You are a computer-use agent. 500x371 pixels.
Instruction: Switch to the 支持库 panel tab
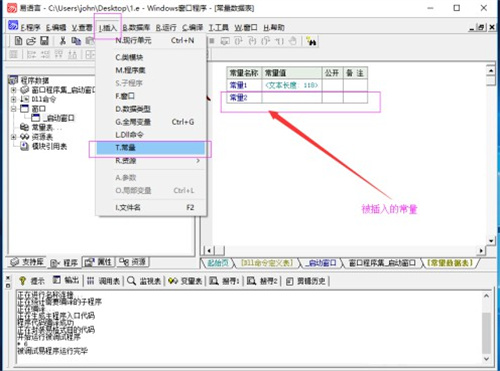coord(27,262)
